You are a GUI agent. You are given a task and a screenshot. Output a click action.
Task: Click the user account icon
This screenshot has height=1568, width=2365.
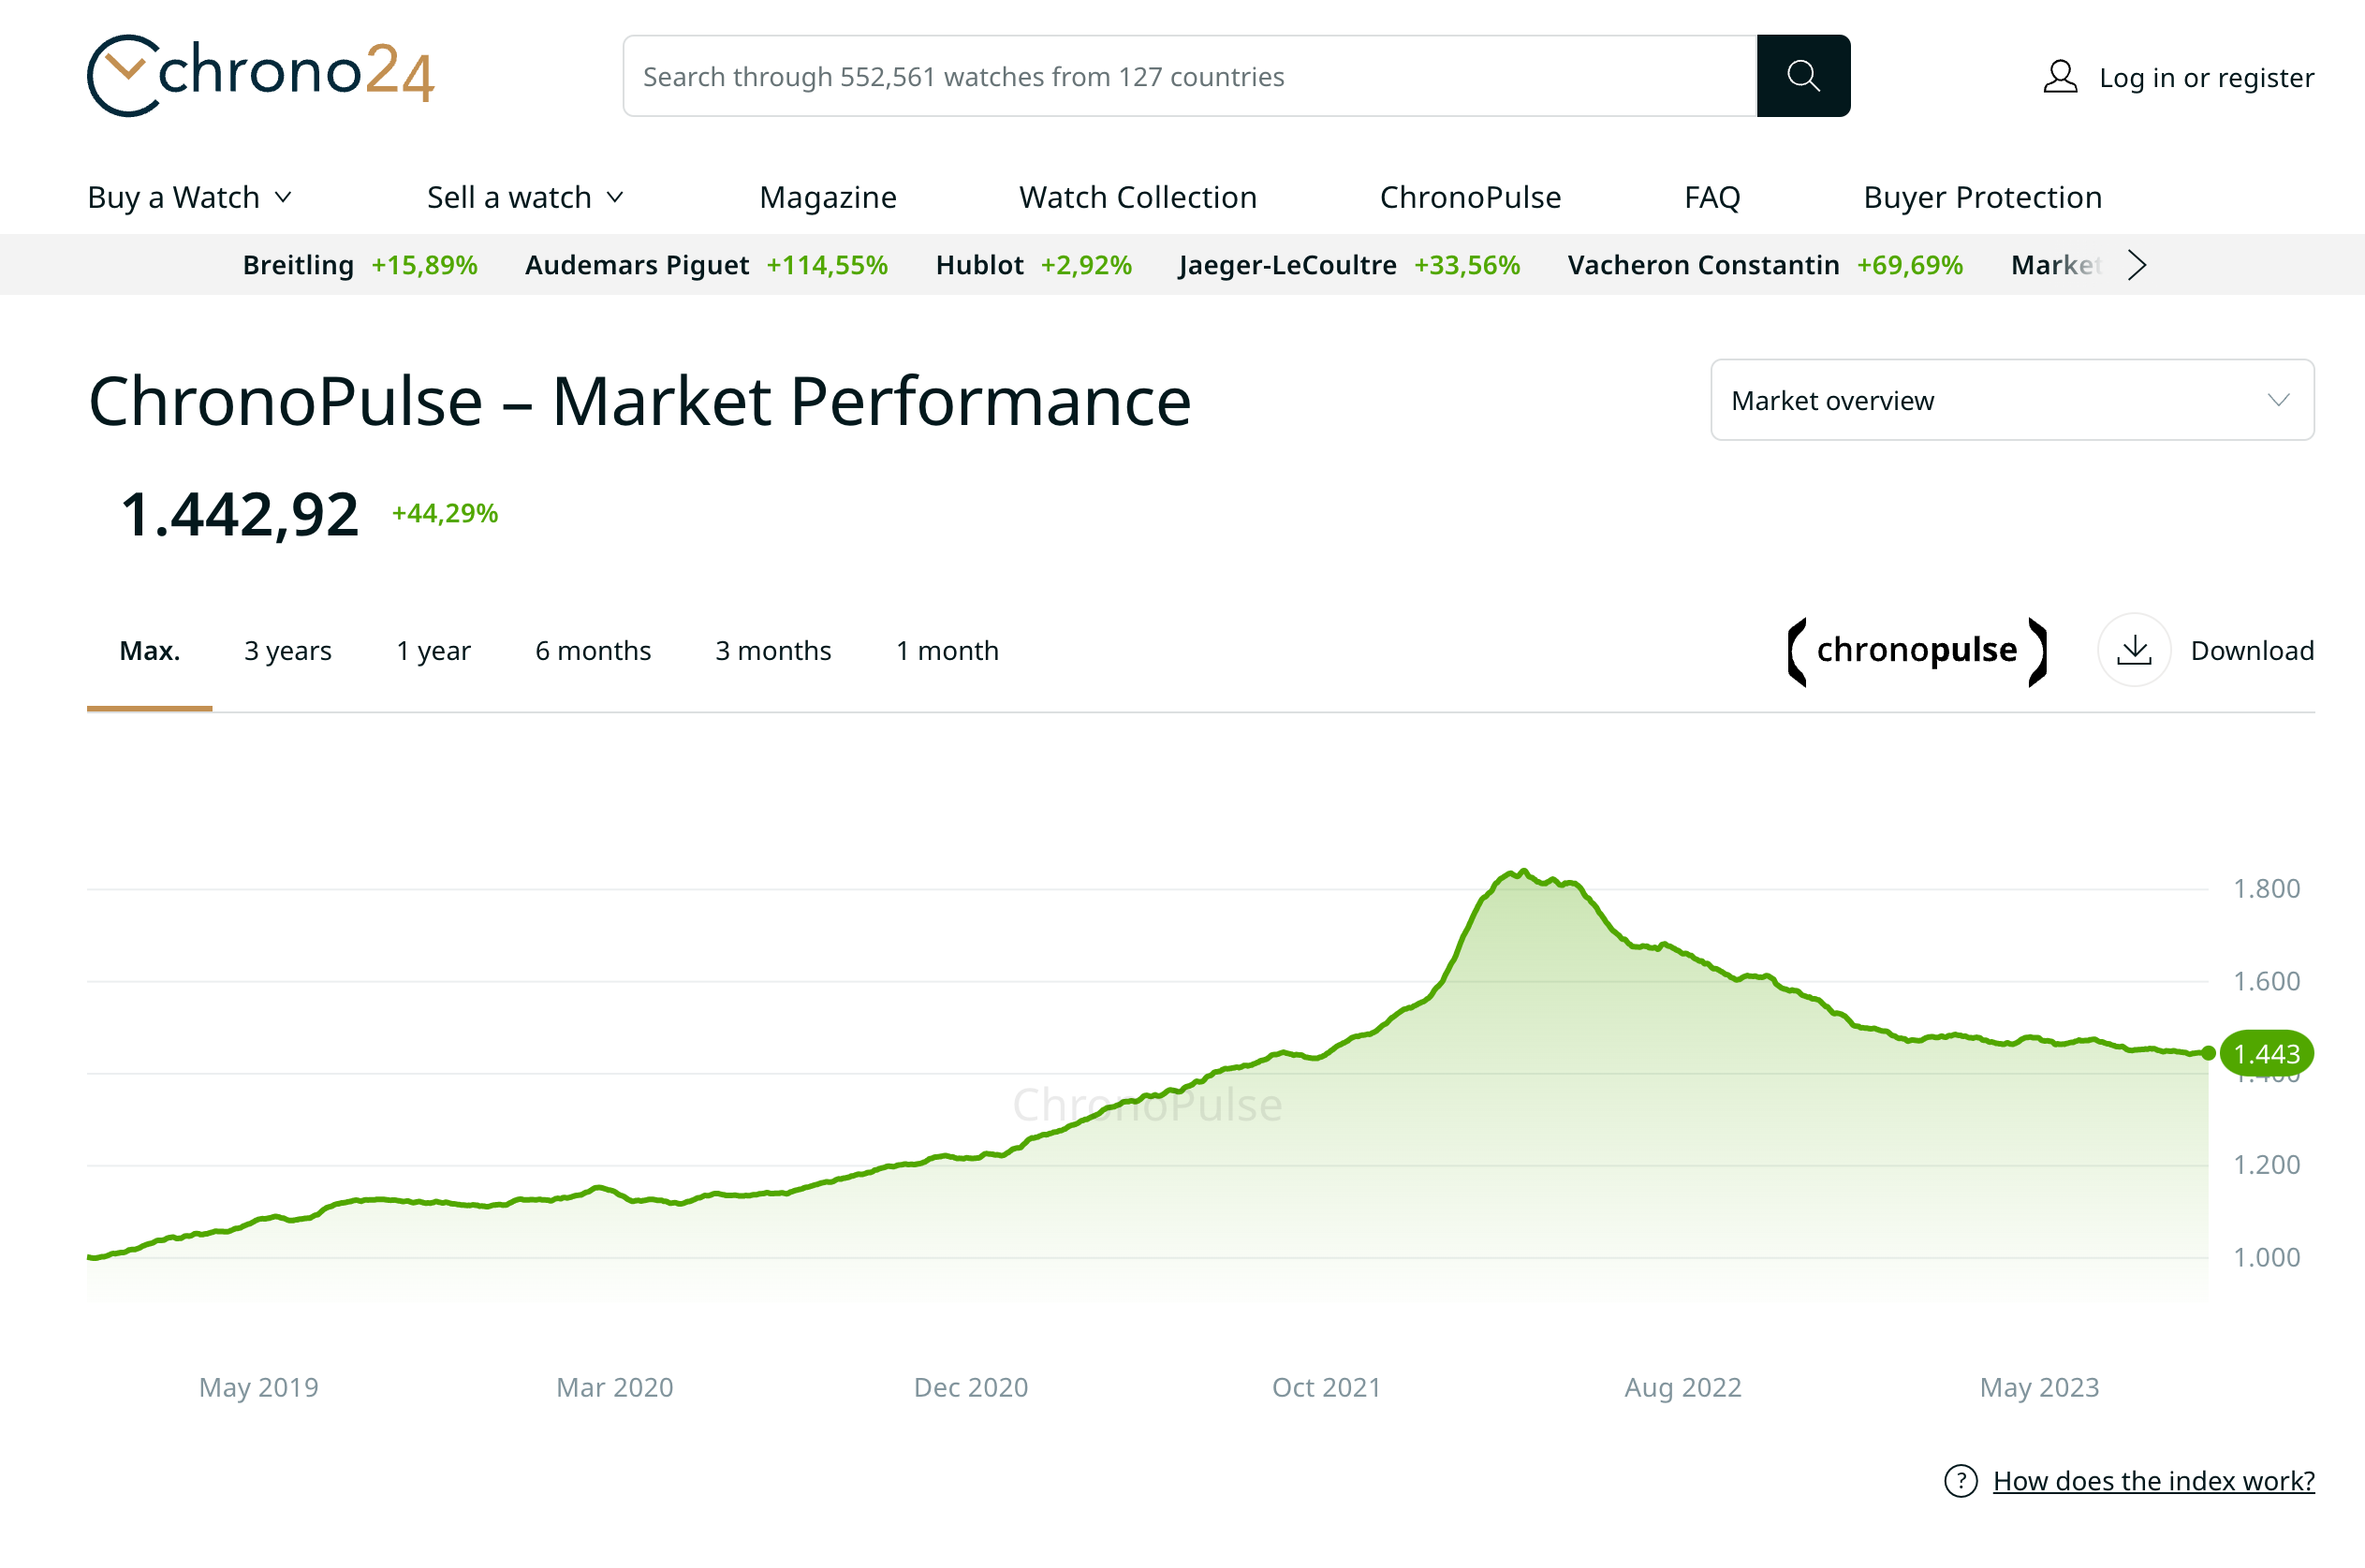[x=2059, y=77]
